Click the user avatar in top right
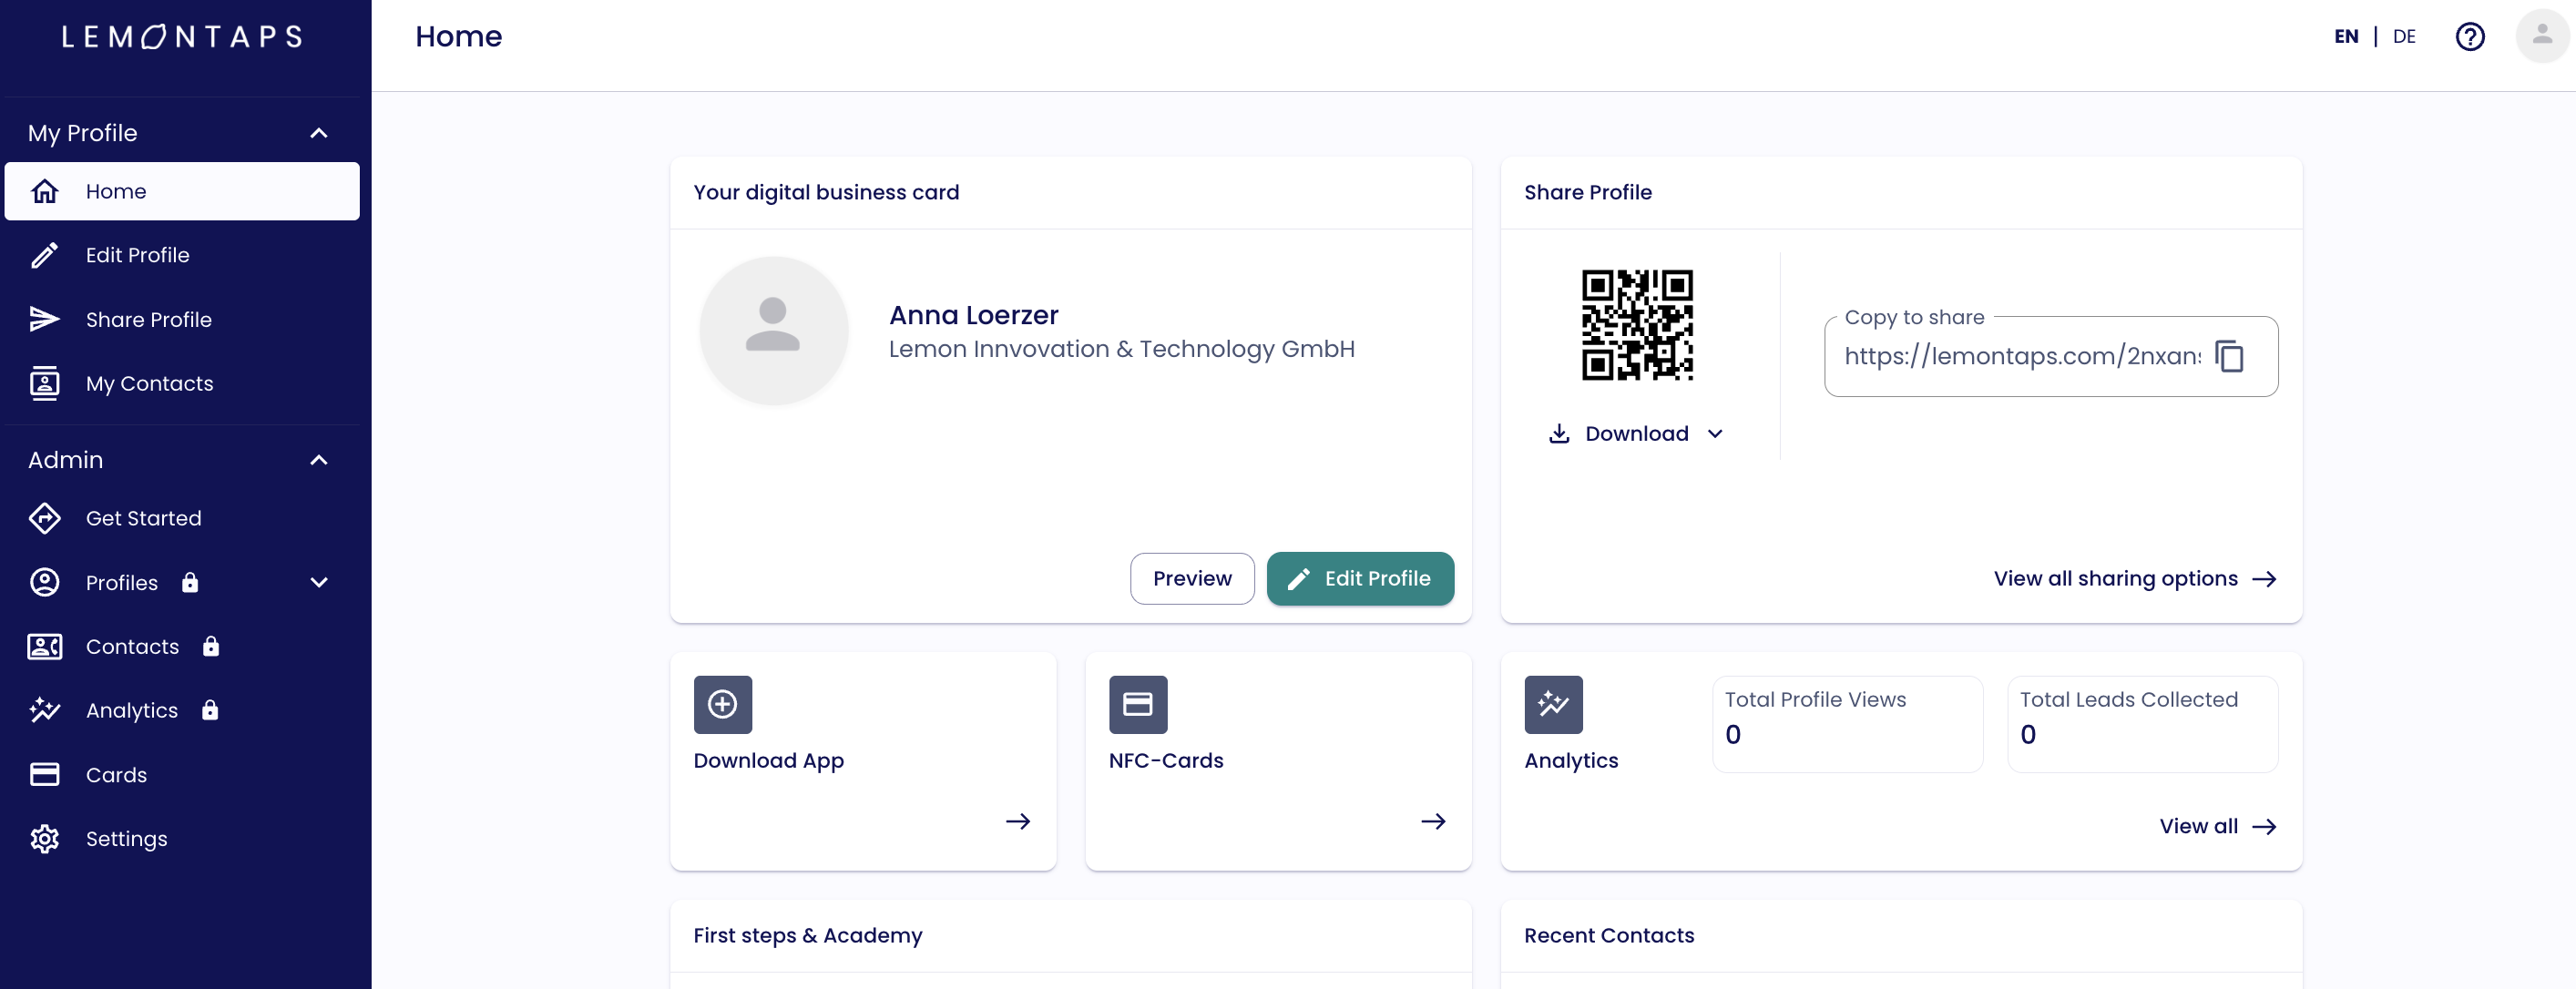 coord(2541,37)
